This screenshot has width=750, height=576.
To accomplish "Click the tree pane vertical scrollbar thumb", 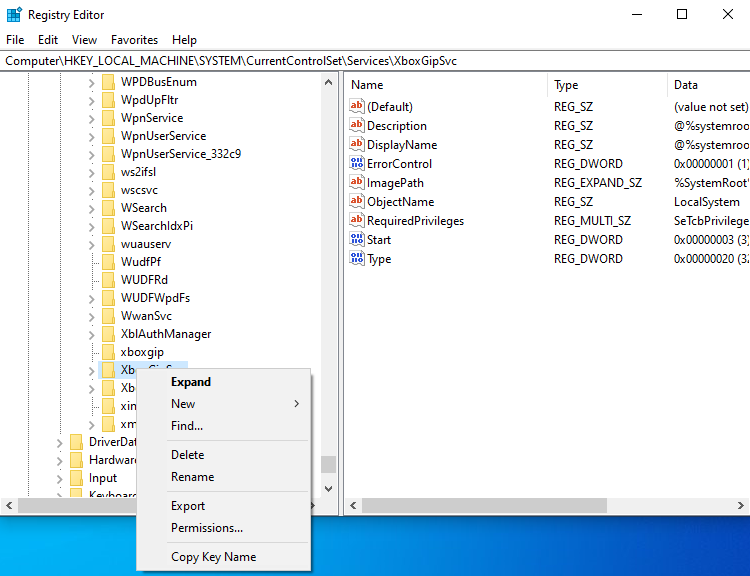I will point(328,464).
